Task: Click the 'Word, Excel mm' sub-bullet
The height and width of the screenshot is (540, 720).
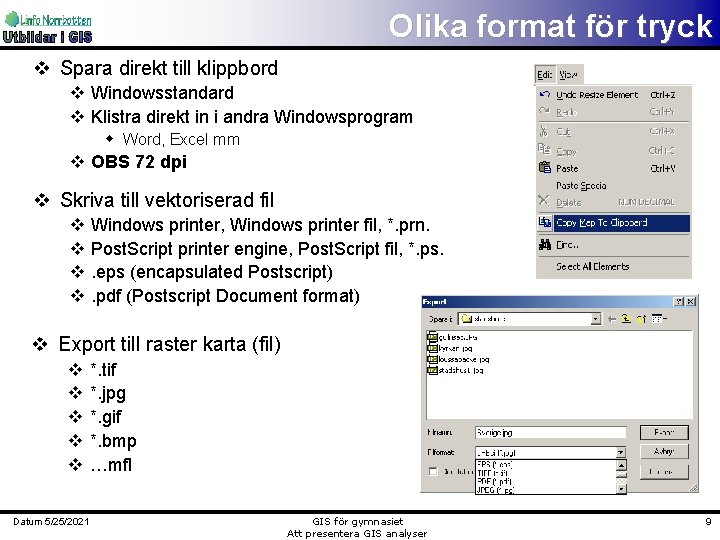Action: pos(181,139)
